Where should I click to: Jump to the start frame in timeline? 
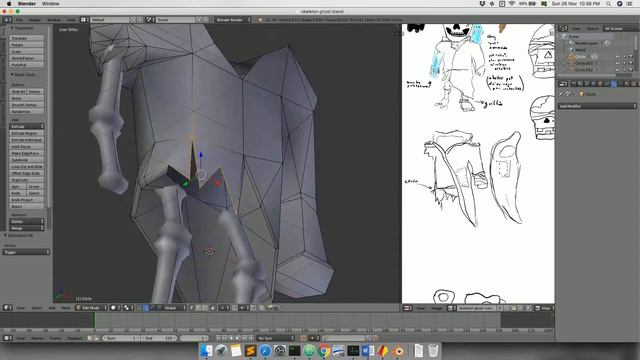coord(218,338)
